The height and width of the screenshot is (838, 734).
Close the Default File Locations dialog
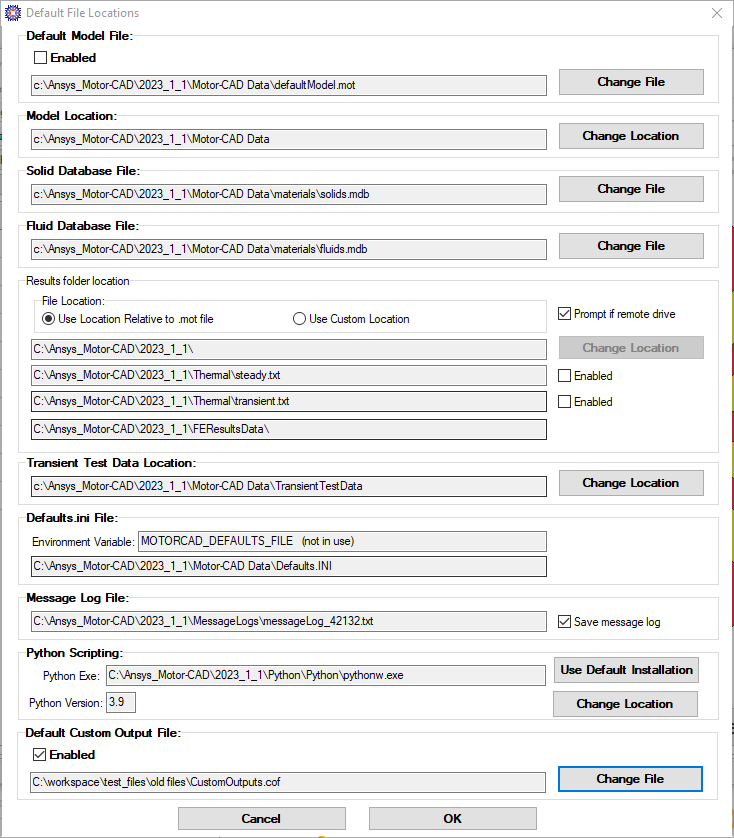[x=716, y=13]
